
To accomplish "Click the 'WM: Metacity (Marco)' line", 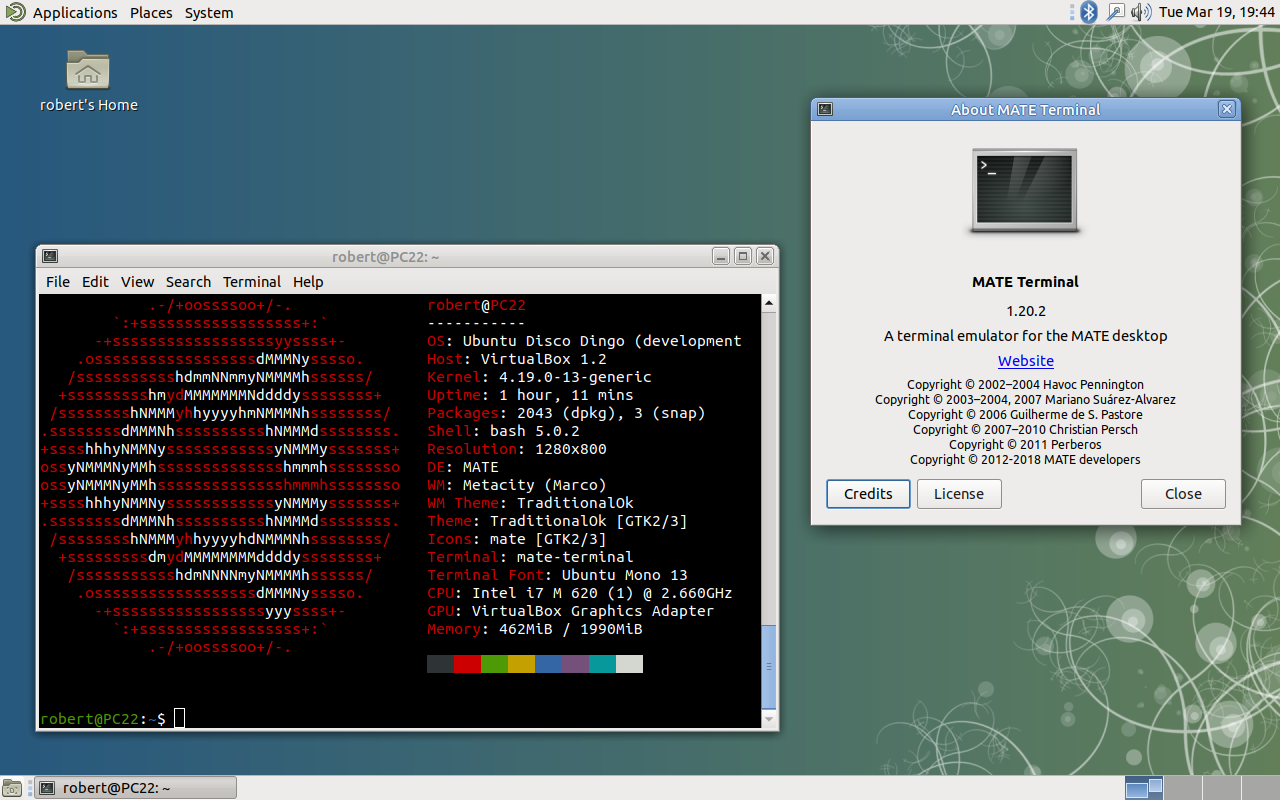I will tap(517, 485).
